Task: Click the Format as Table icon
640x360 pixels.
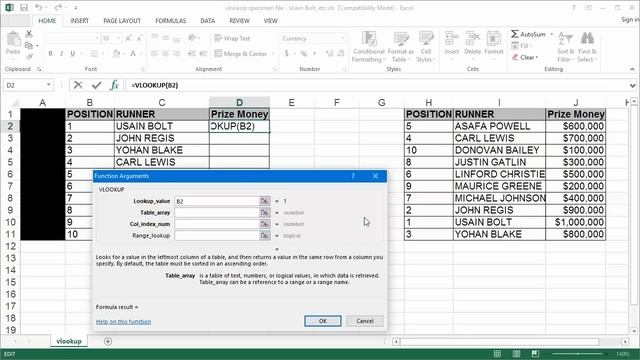Action: [401, 39]
